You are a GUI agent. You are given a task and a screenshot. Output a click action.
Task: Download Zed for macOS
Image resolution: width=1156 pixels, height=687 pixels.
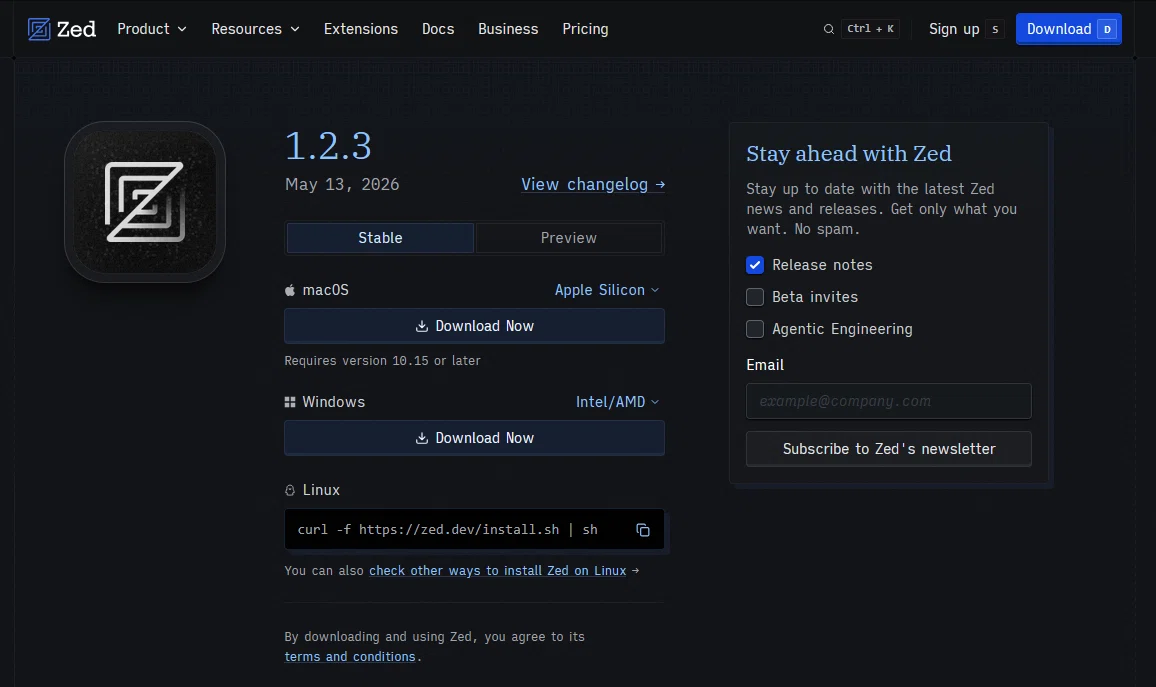tap(474, 326)
